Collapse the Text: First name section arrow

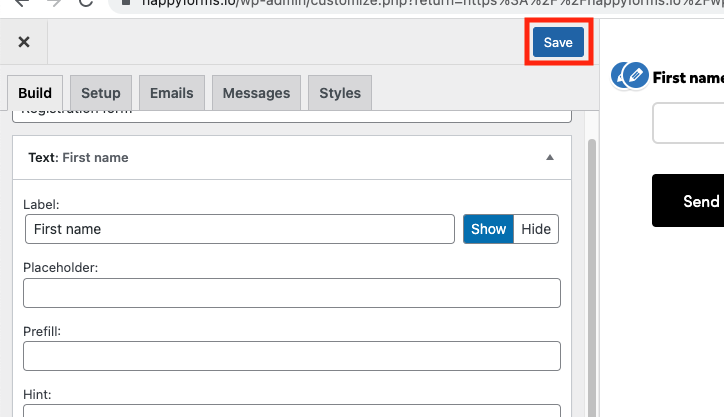coord(549,157)
